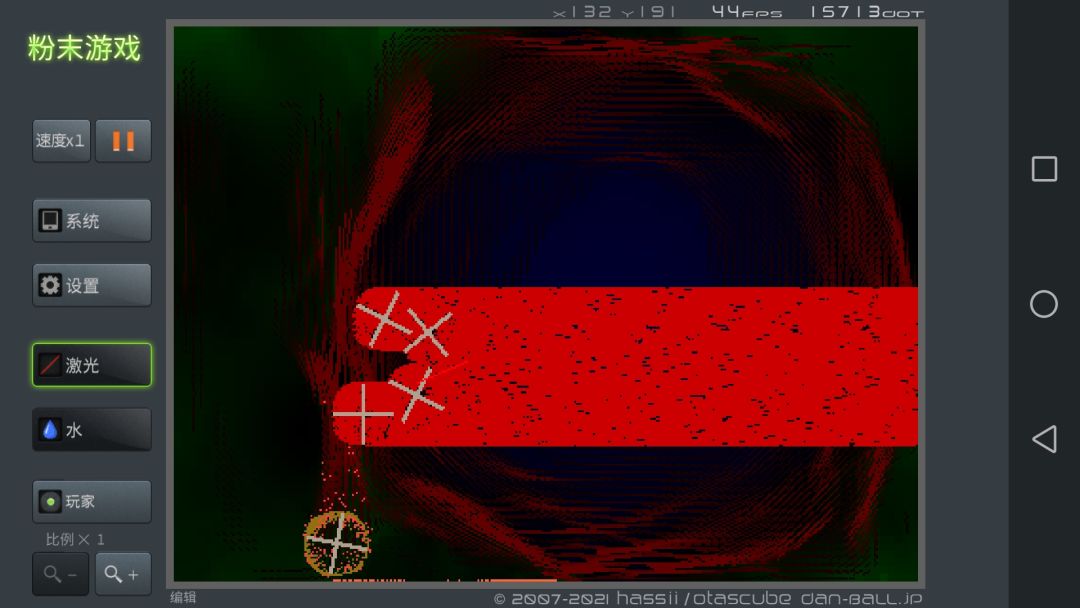Screen dimensions: 1080x608
Task: Select the 玩家 player element
Action: coord(92,501)
